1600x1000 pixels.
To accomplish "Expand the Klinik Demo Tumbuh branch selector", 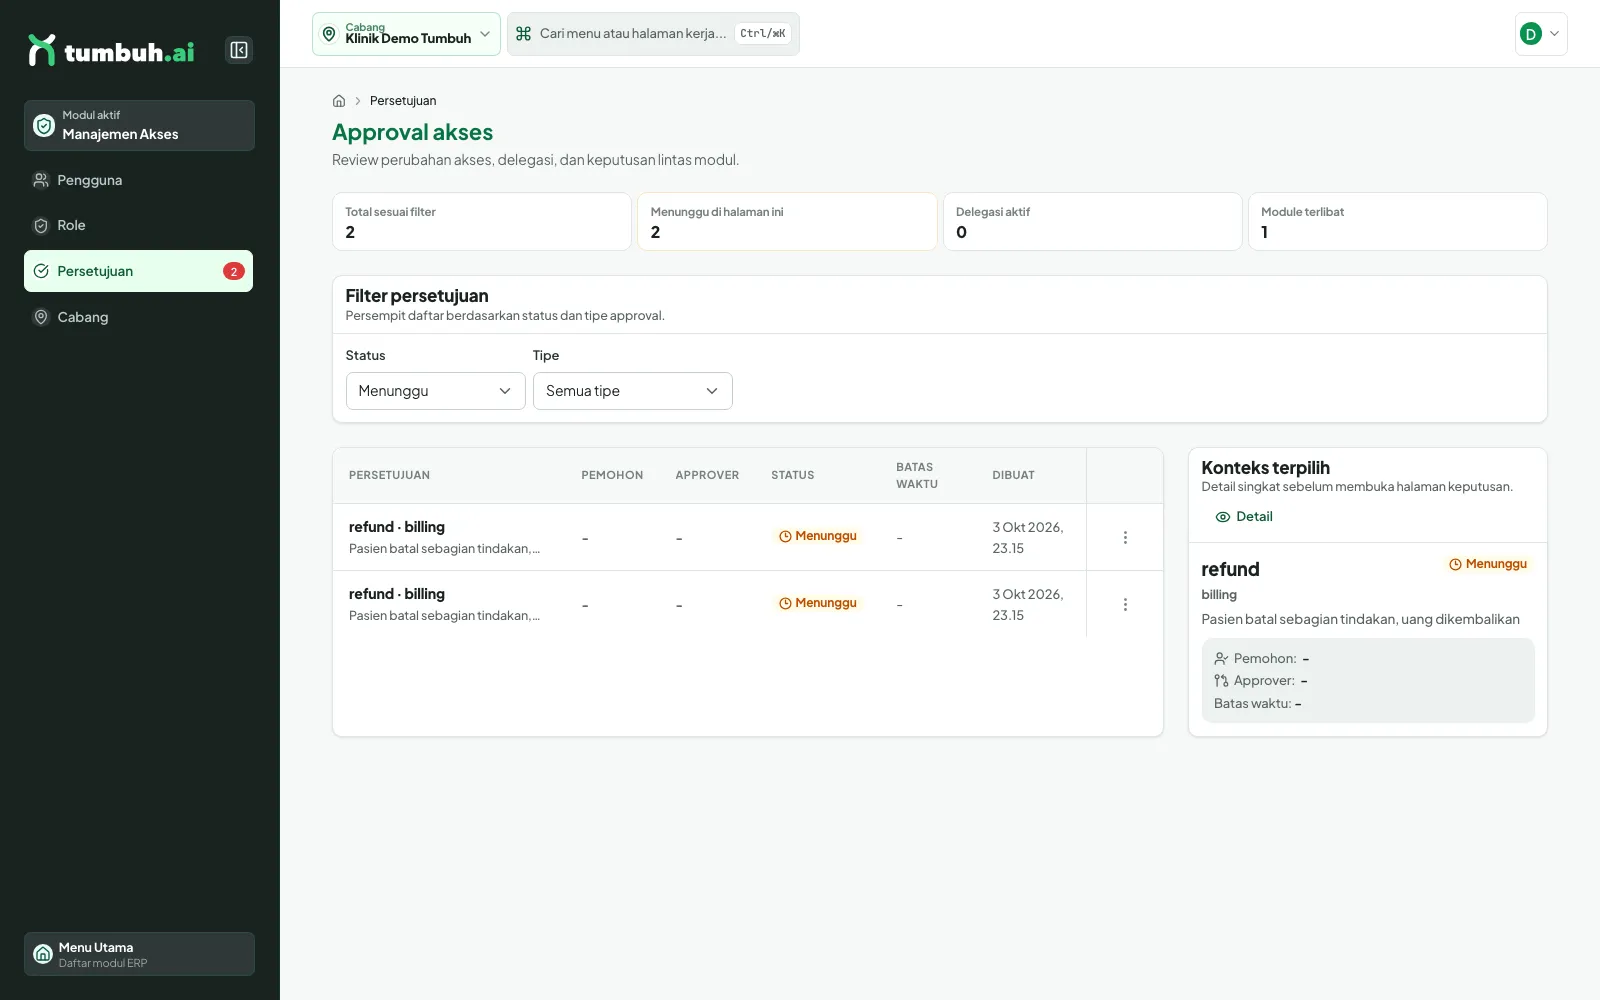I will pos(406,34).
